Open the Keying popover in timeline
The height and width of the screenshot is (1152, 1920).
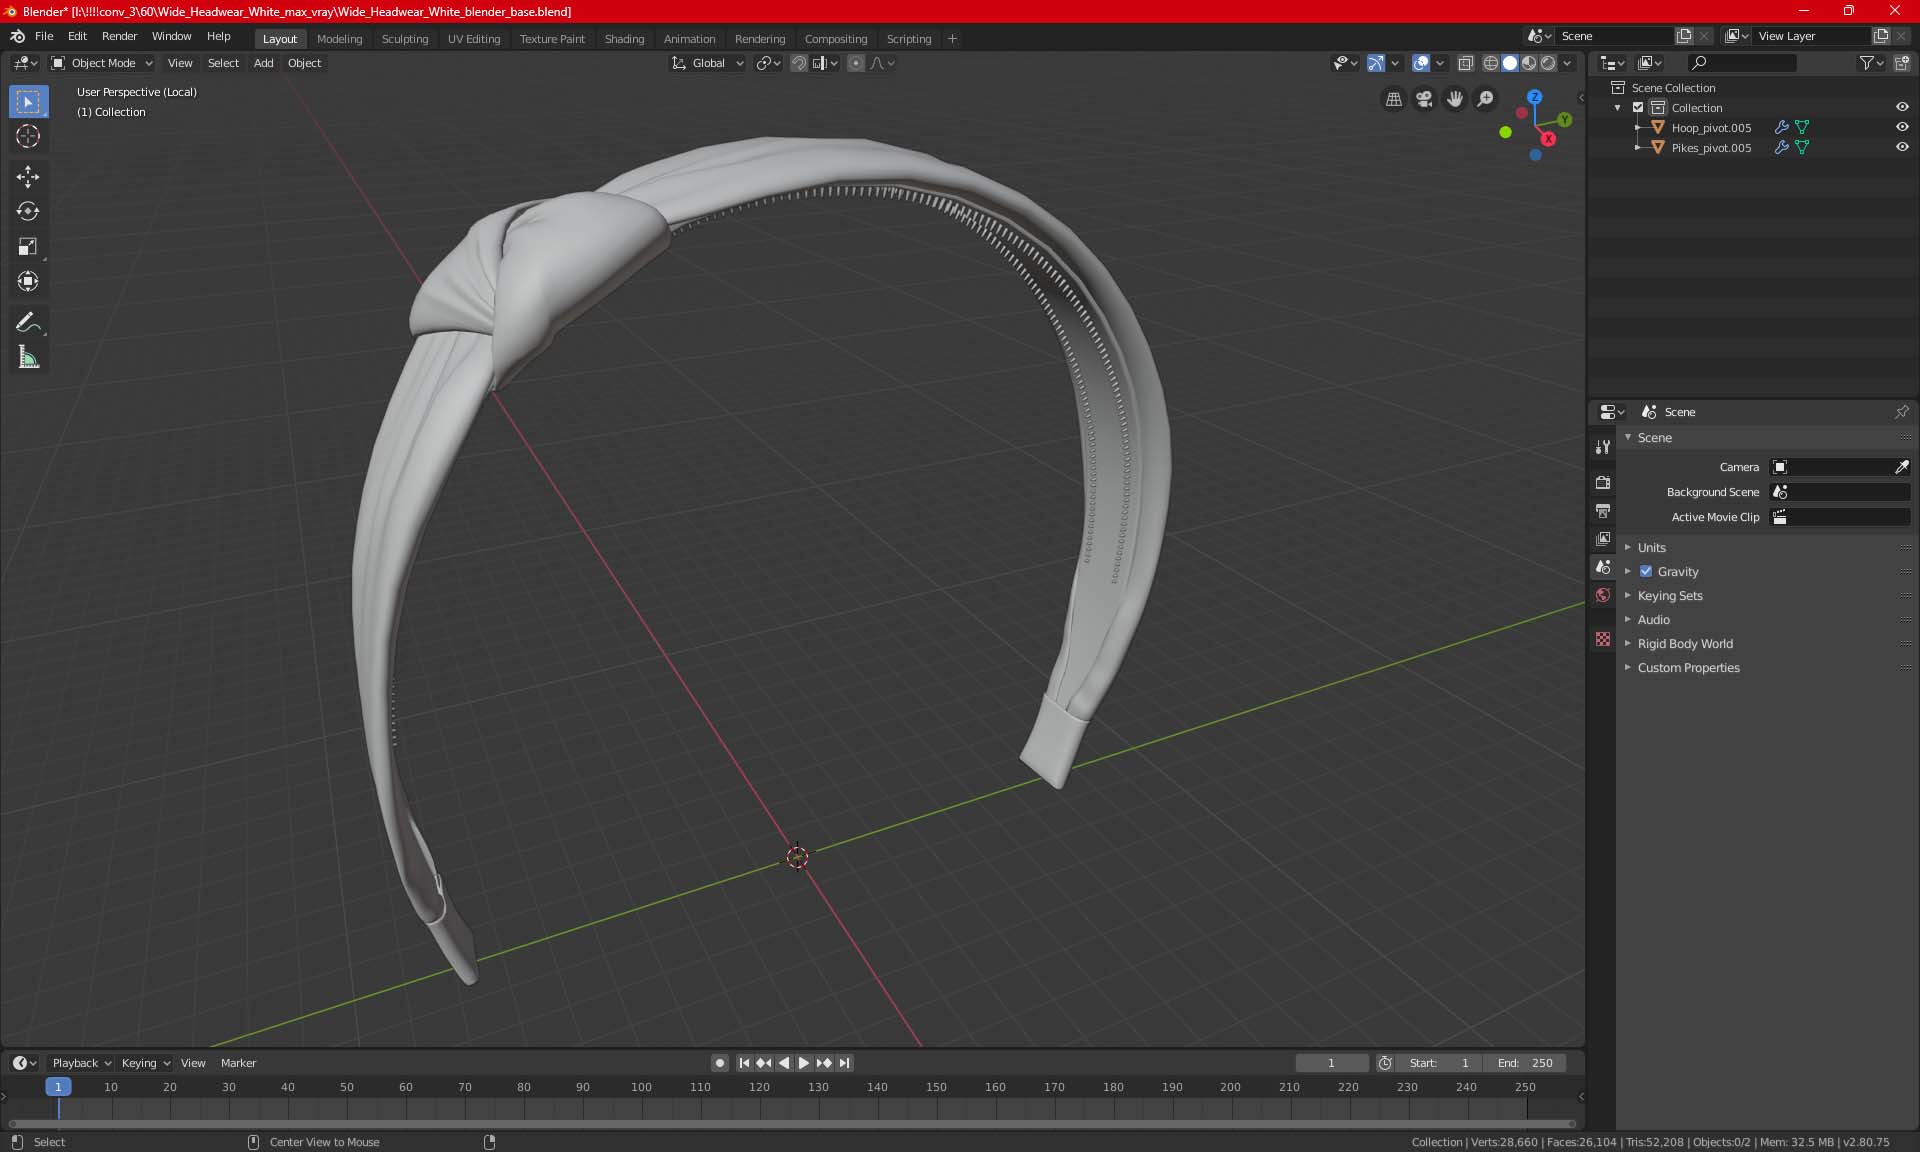tap(145, 1063)
